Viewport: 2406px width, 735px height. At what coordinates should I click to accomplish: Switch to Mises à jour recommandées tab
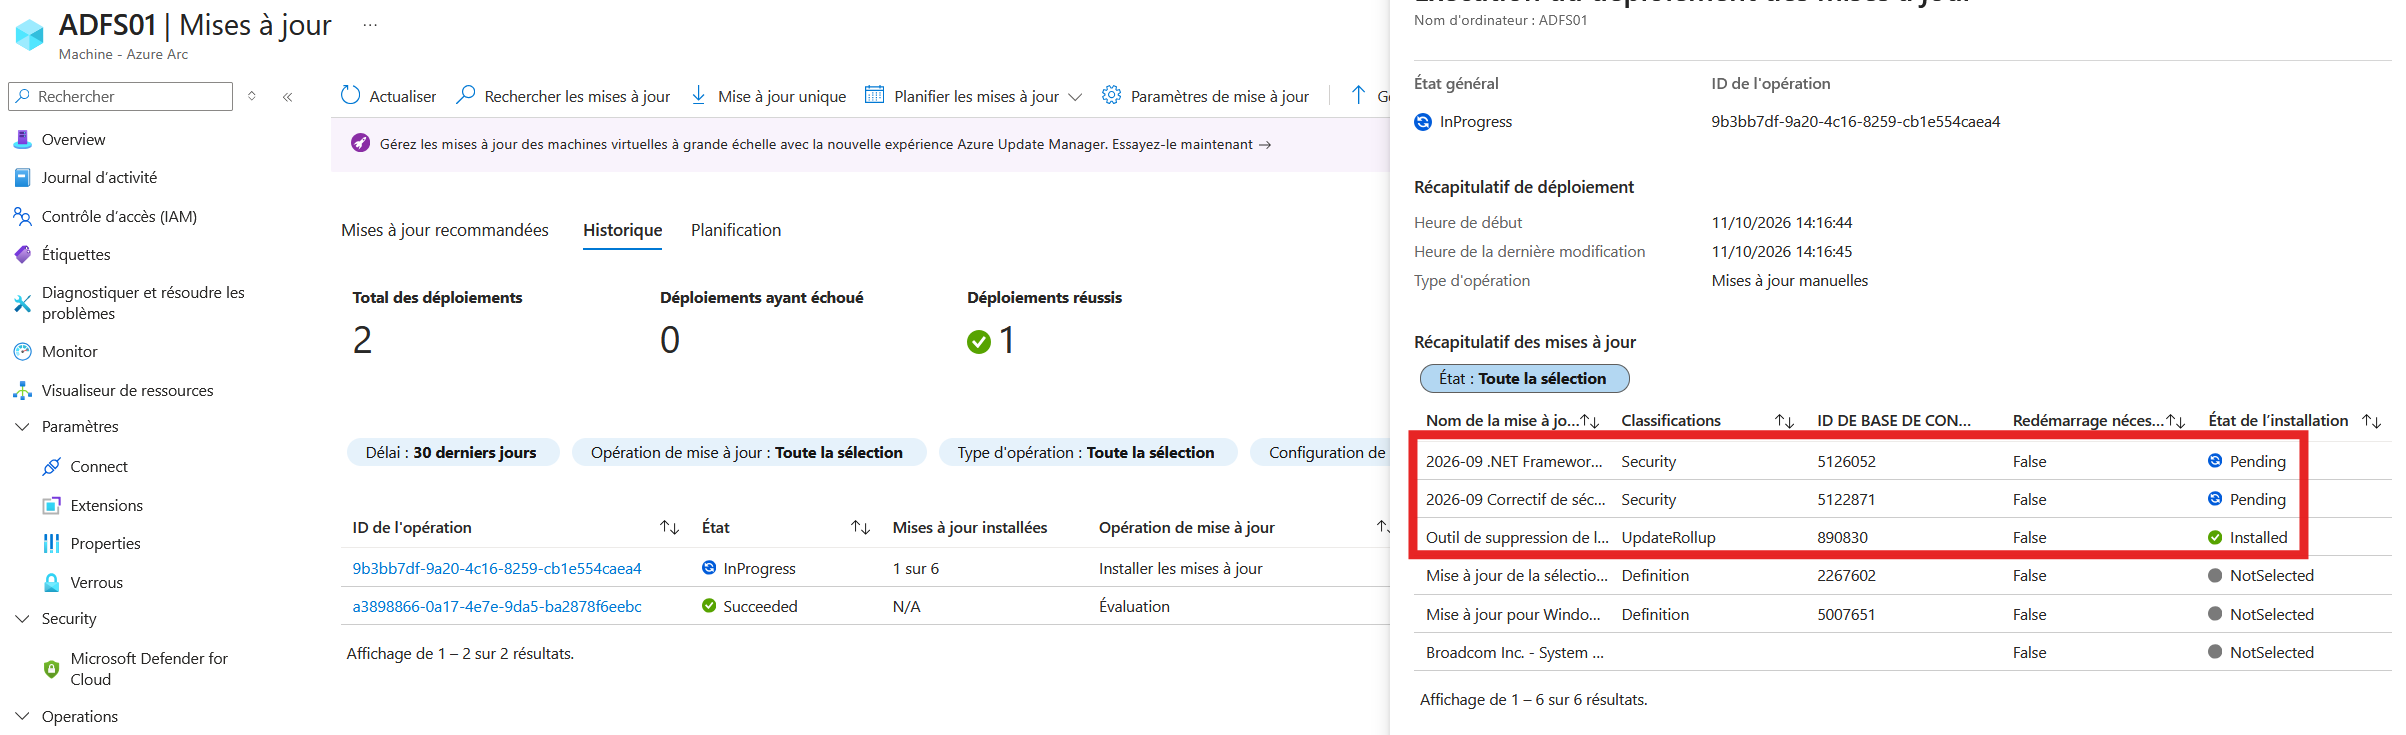pyautogui.click(x=445, y=230)
